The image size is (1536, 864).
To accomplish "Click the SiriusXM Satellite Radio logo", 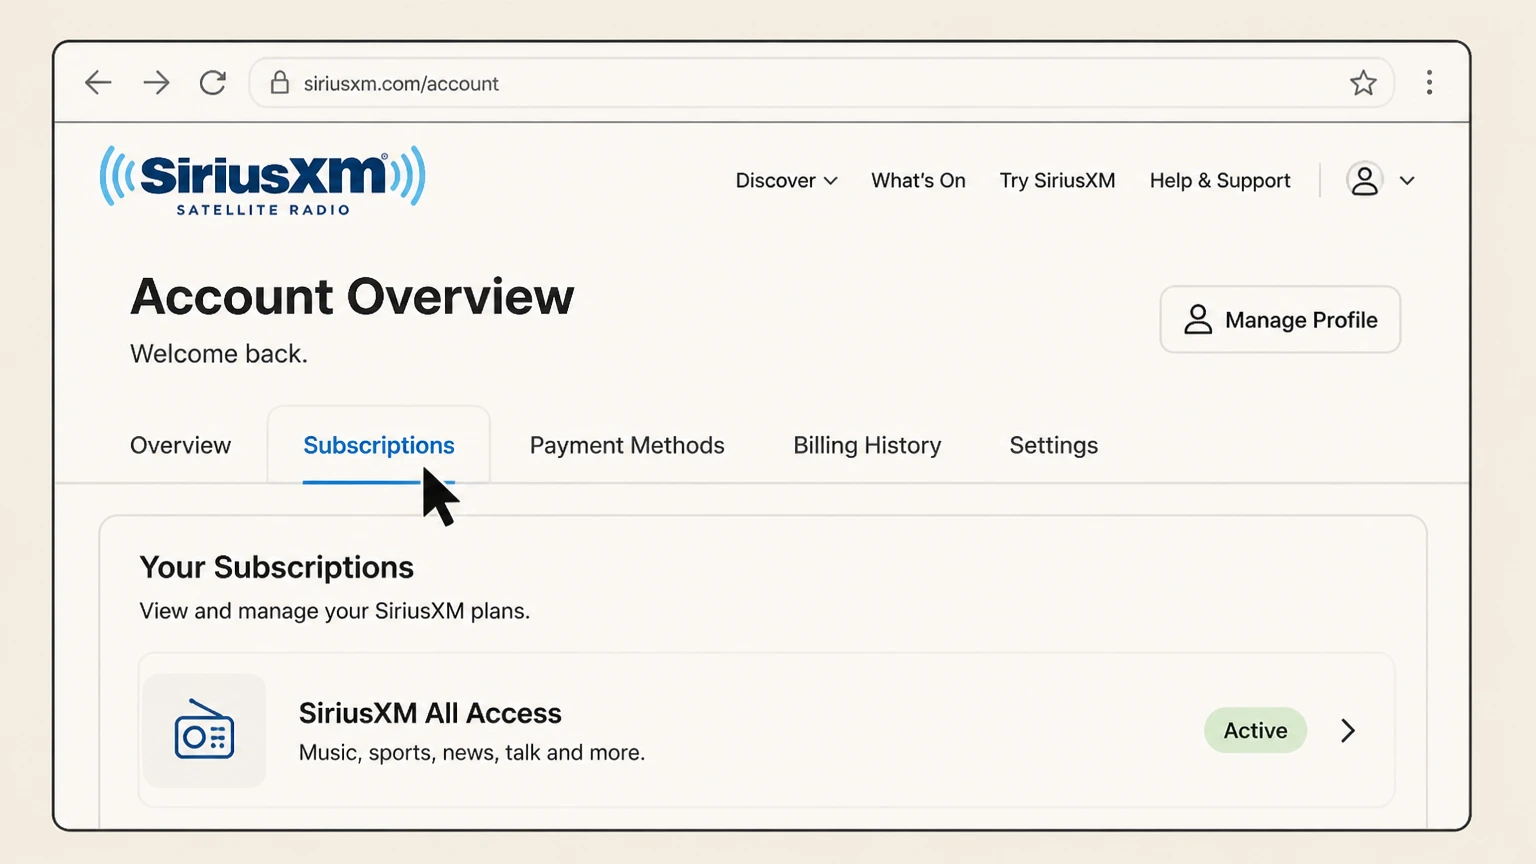I will pyautogui.click(x=262, y=181).
